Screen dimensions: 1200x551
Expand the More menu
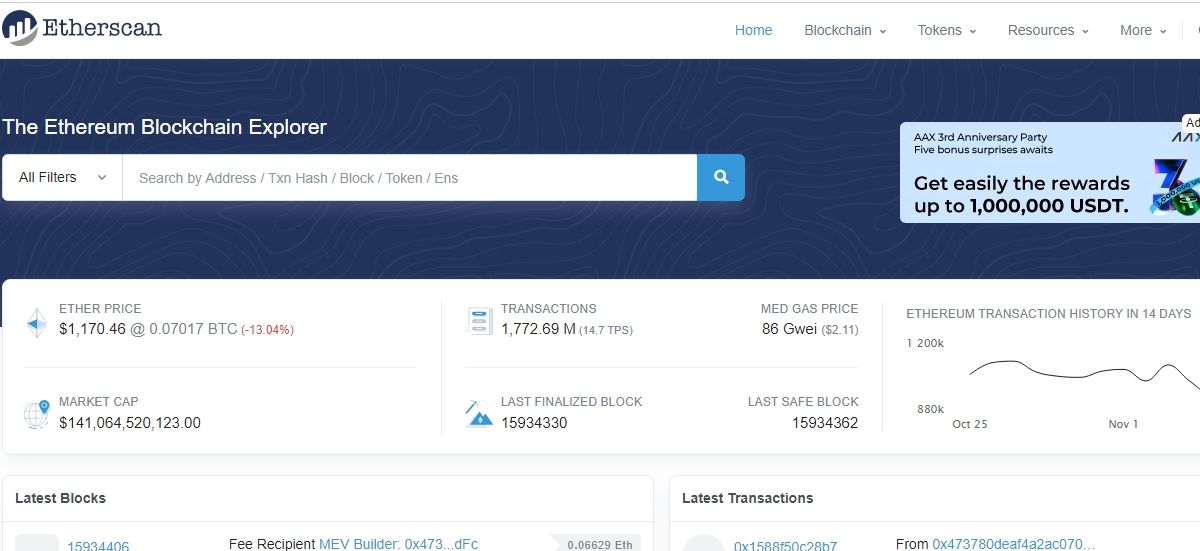click(x=1143, y=30)
